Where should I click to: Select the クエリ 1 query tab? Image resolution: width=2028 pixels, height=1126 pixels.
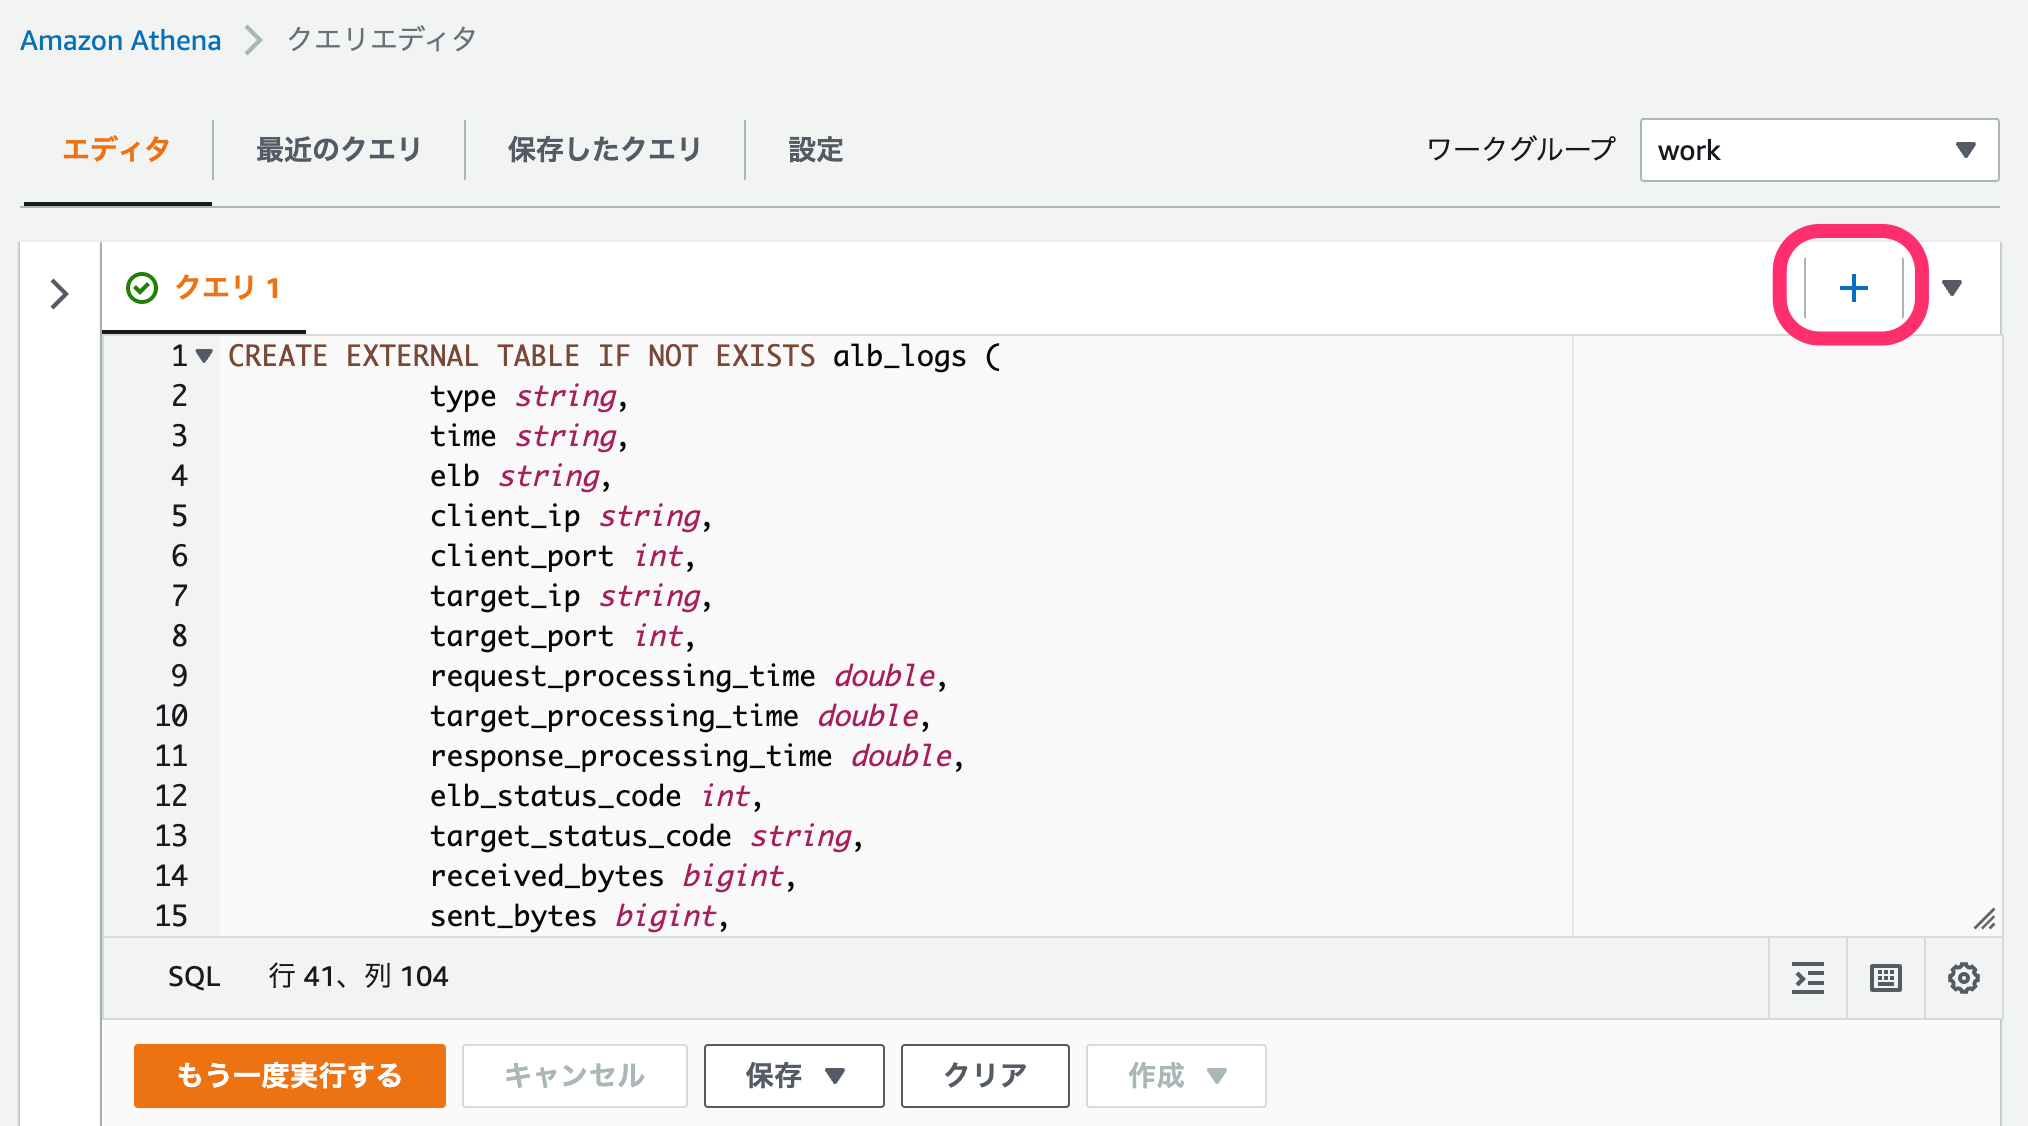226,288
